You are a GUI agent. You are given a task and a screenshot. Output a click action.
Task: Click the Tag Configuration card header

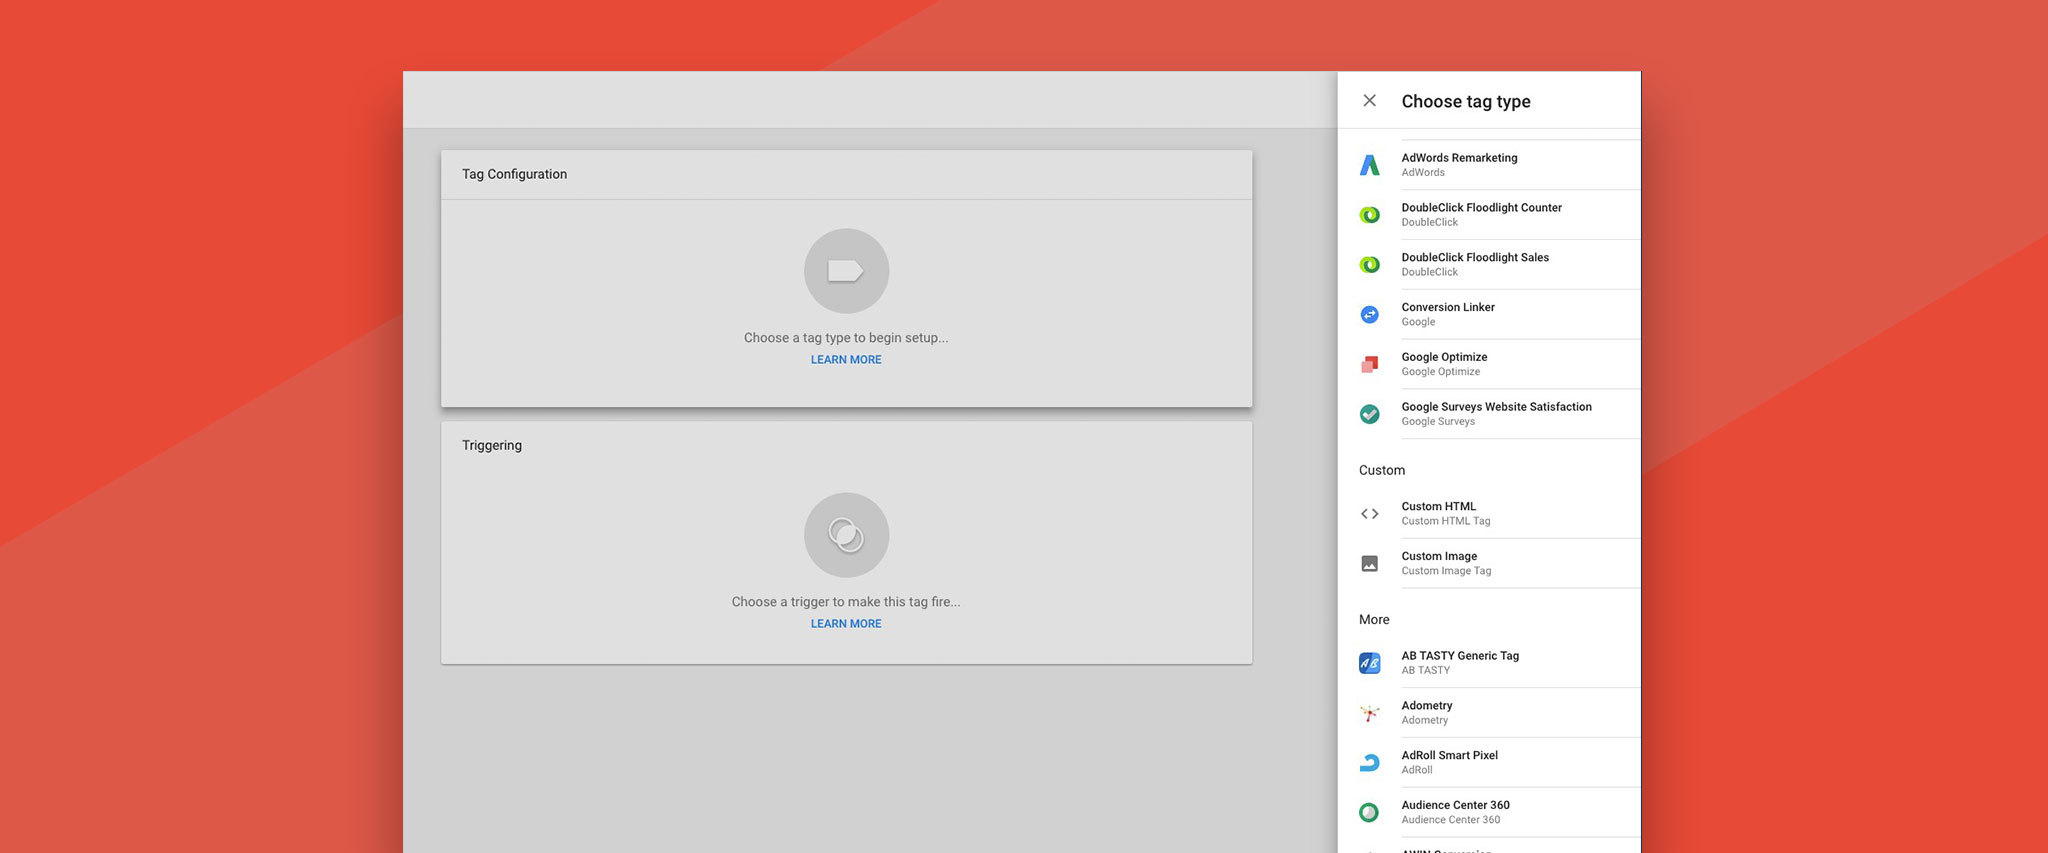846,175
